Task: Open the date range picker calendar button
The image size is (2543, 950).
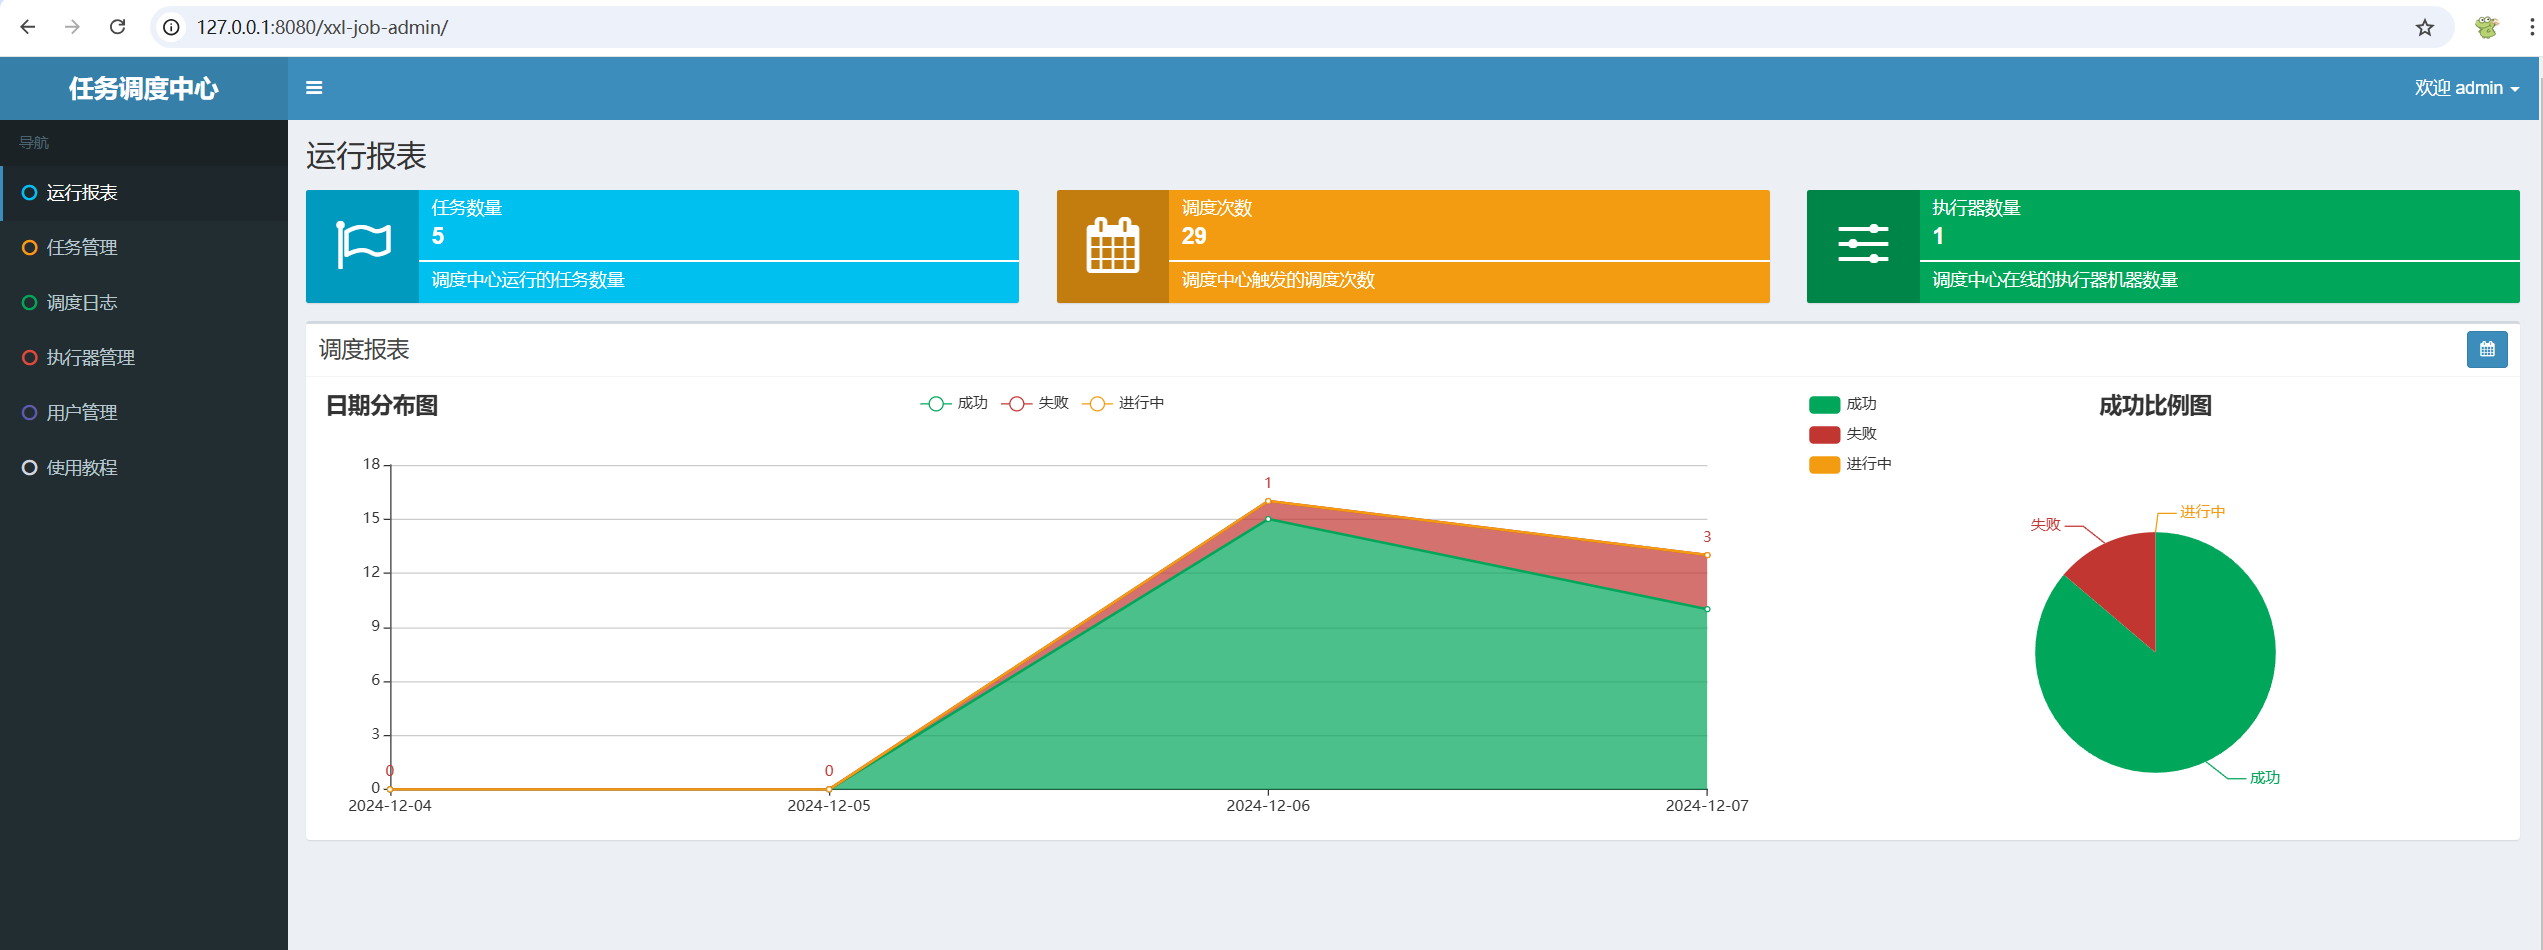Action: (x=2487, y=350)
